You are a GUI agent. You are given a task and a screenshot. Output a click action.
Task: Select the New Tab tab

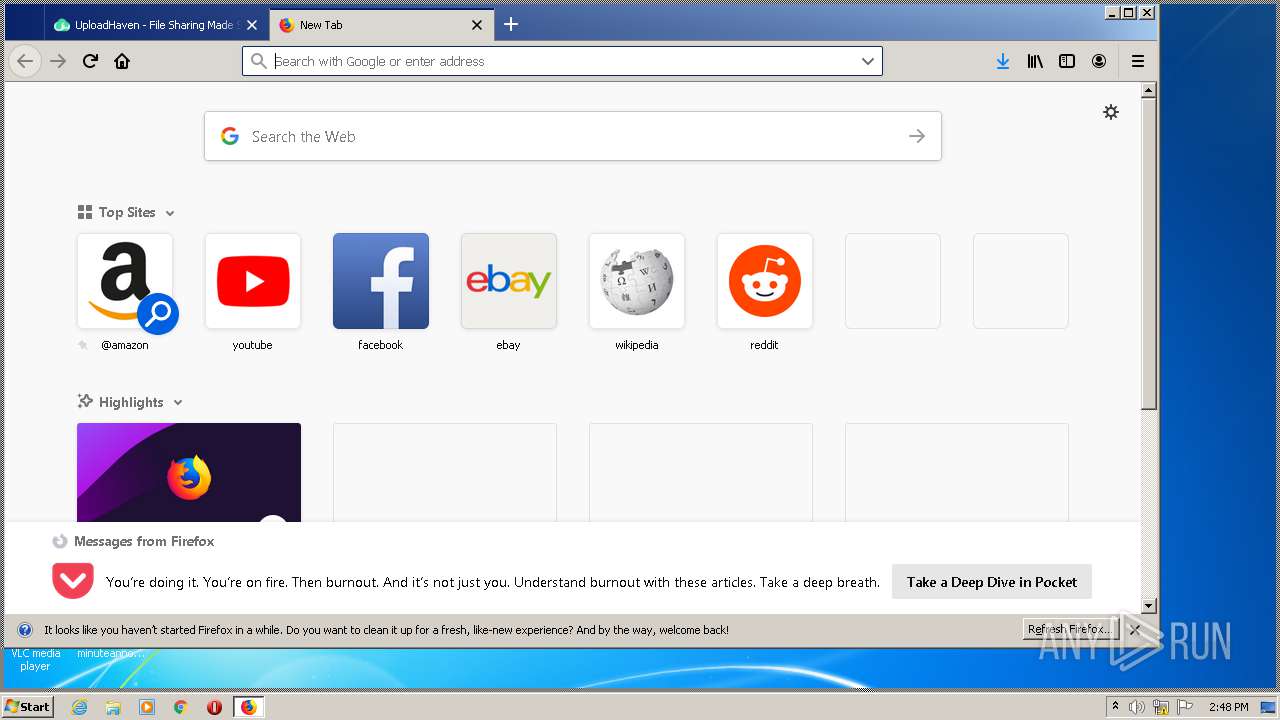coord(381,25)
